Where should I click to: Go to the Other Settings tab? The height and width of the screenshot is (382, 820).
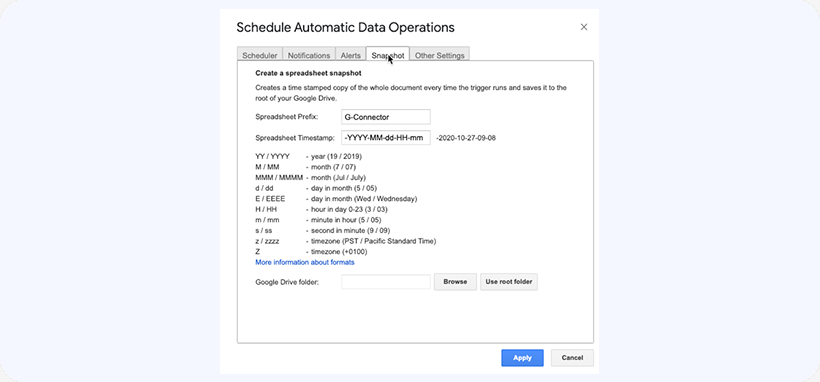click(439, 55)
